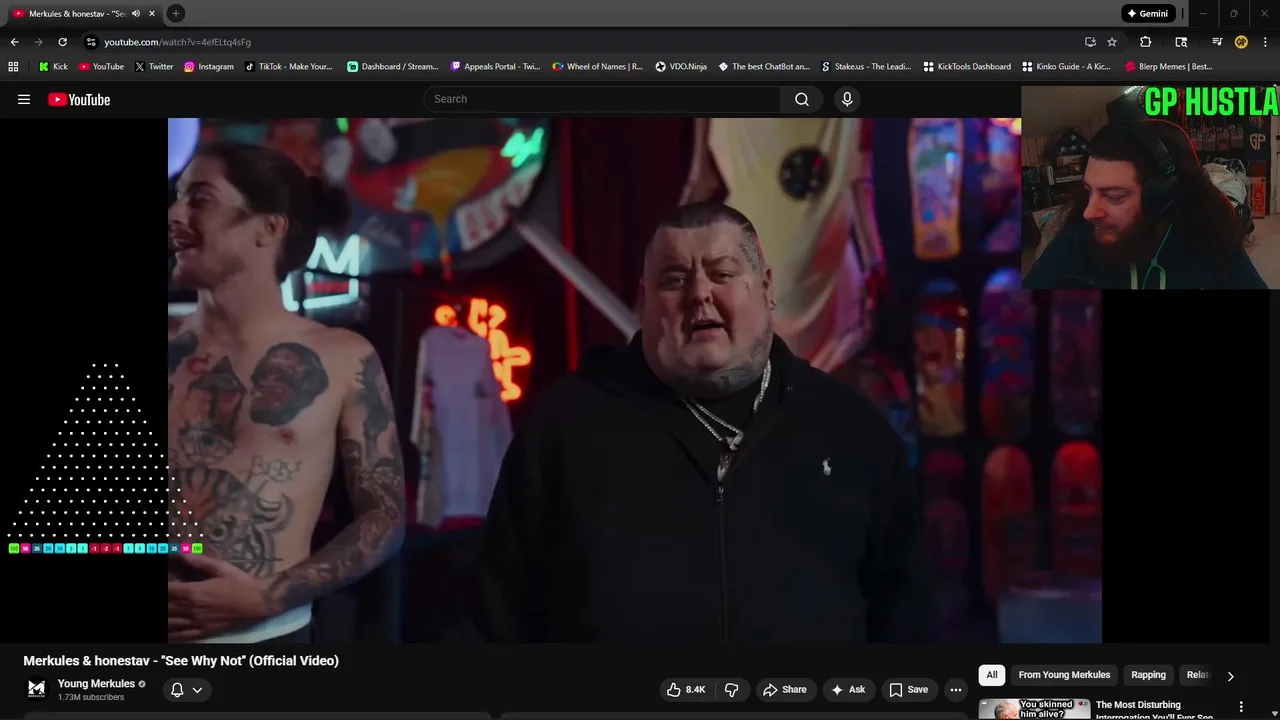
Task: Open the Dashboard / Stream... bookmark
Action: 392,66
